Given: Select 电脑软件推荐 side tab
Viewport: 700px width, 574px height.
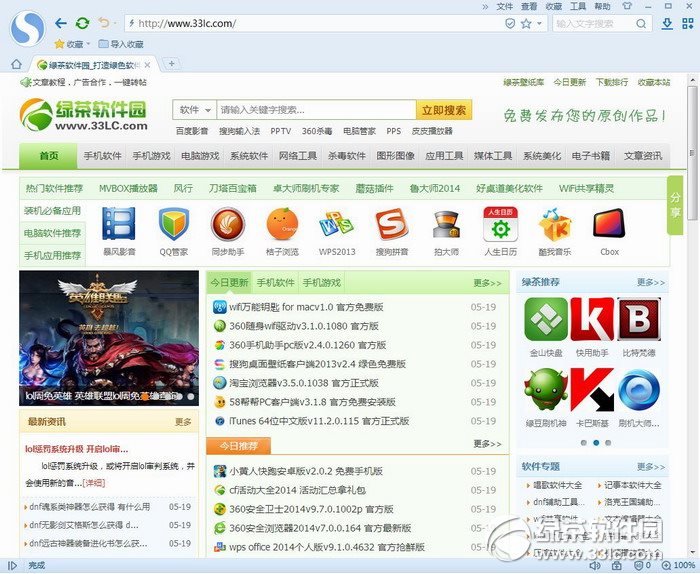Looking at the screenshot, I should 53,233.
